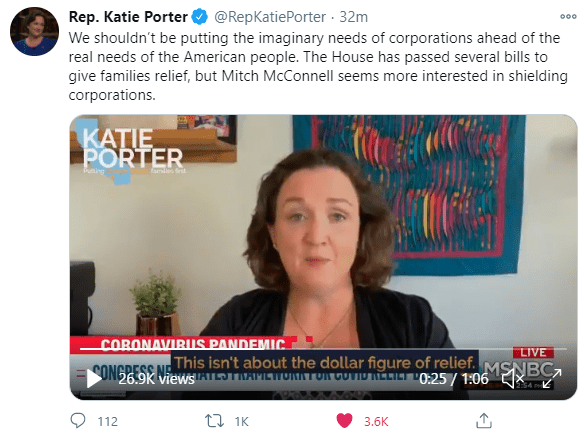Click the share upload icon

pyautogui.click(x=484, y=420)
